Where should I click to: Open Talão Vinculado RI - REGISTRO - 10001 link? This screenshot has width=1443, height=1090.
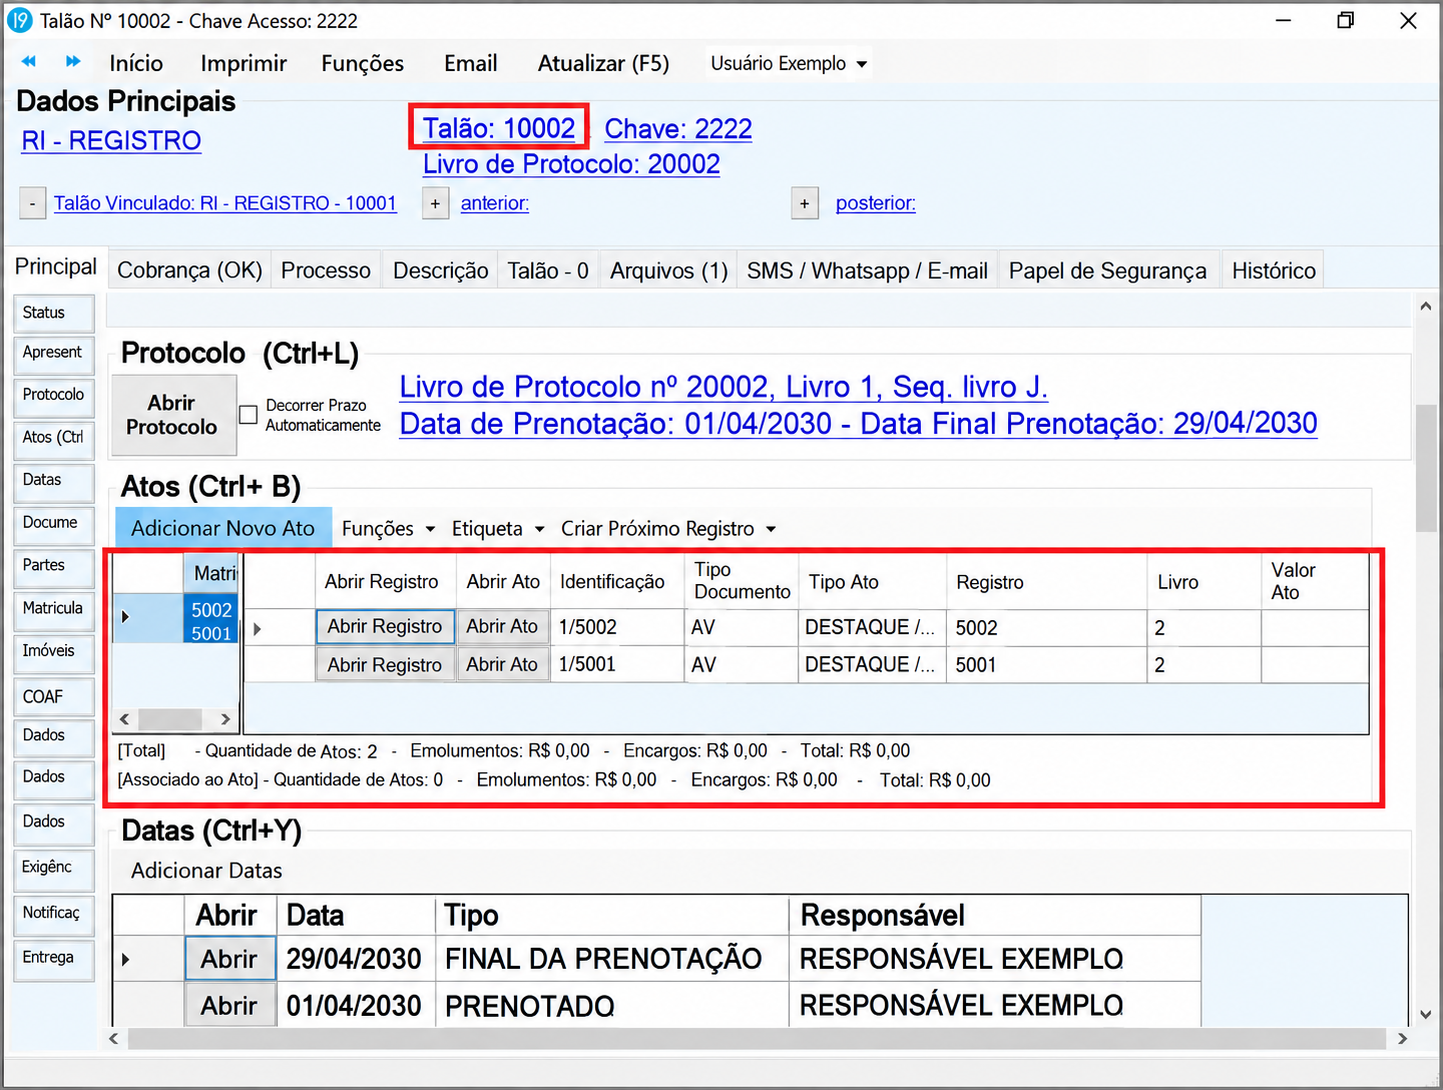(225, 203)
